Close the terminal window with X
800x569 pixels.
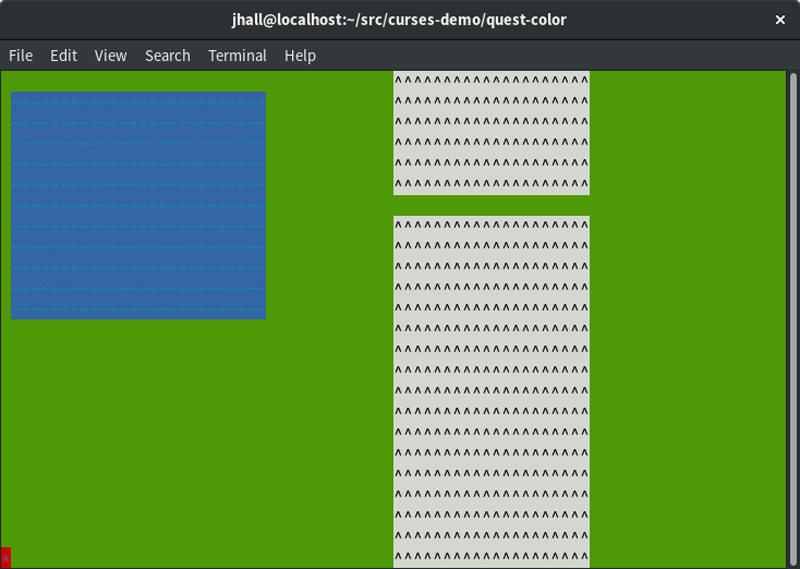coord(781,20)
